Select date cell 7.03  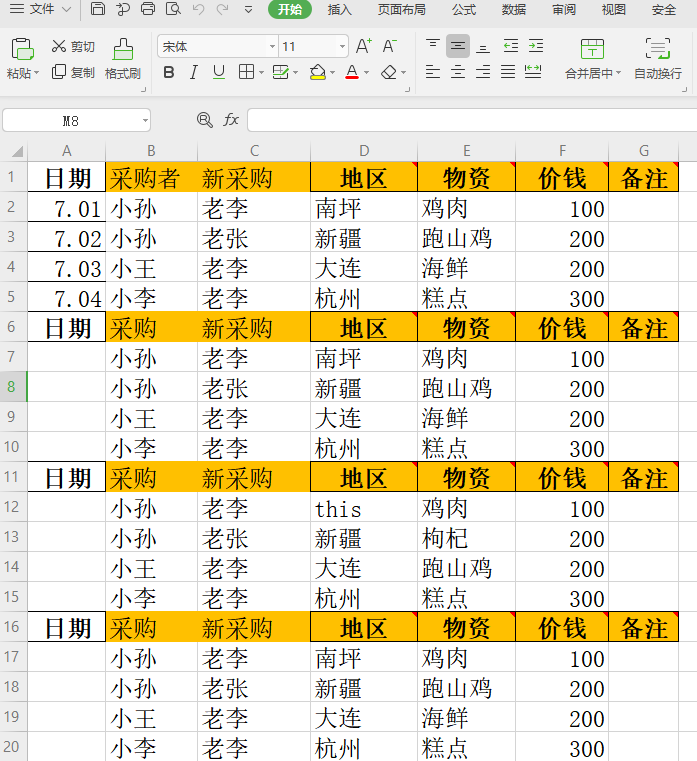pos(66,267)
